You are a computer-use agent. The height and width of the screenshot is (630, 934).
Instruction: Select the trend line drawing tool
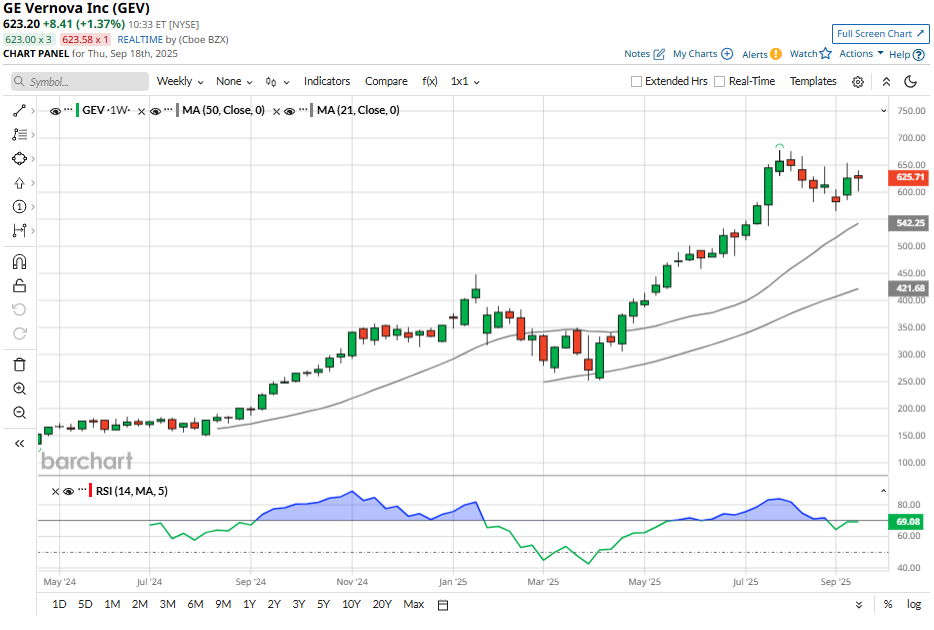tap(19, 111)
